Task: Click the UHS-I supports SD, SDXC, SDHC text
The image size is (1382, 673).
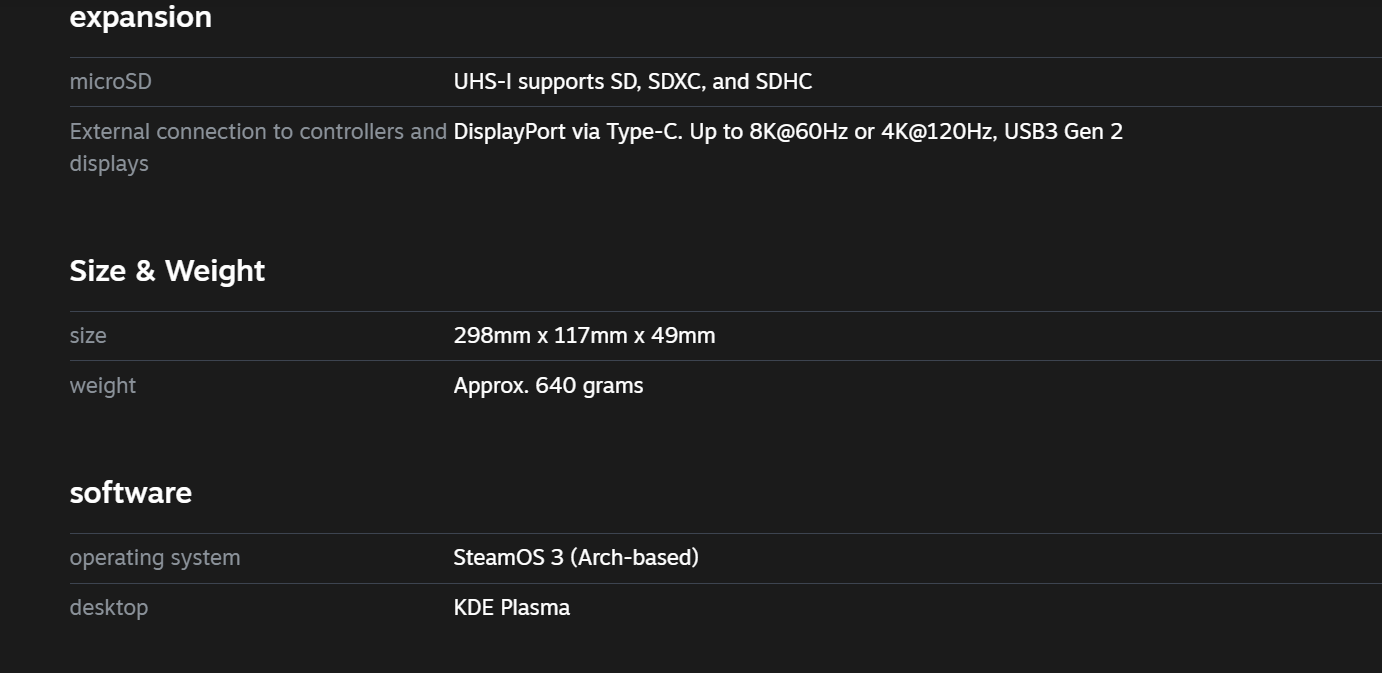Action: click(x=633, y=82)
